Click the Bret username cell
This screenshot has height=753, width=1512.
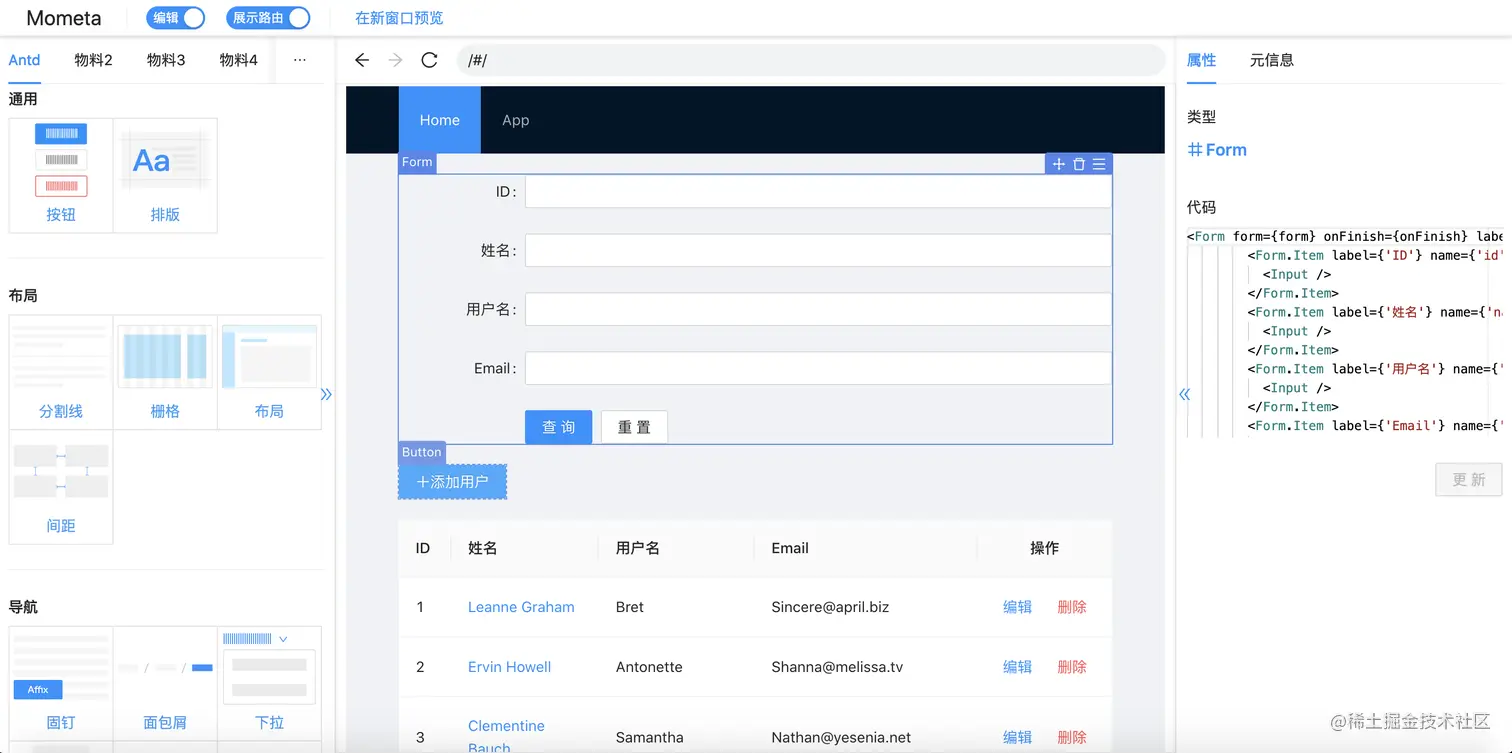click(x=630, y=607)
